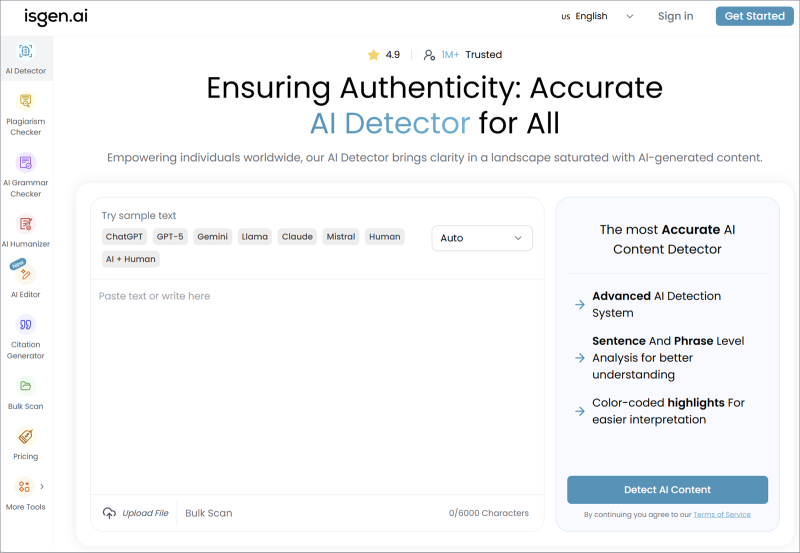The width and height of the screenshot is (800, 553).
Task: Open the AI Editor icon
Action: click(x=26, y=274)
